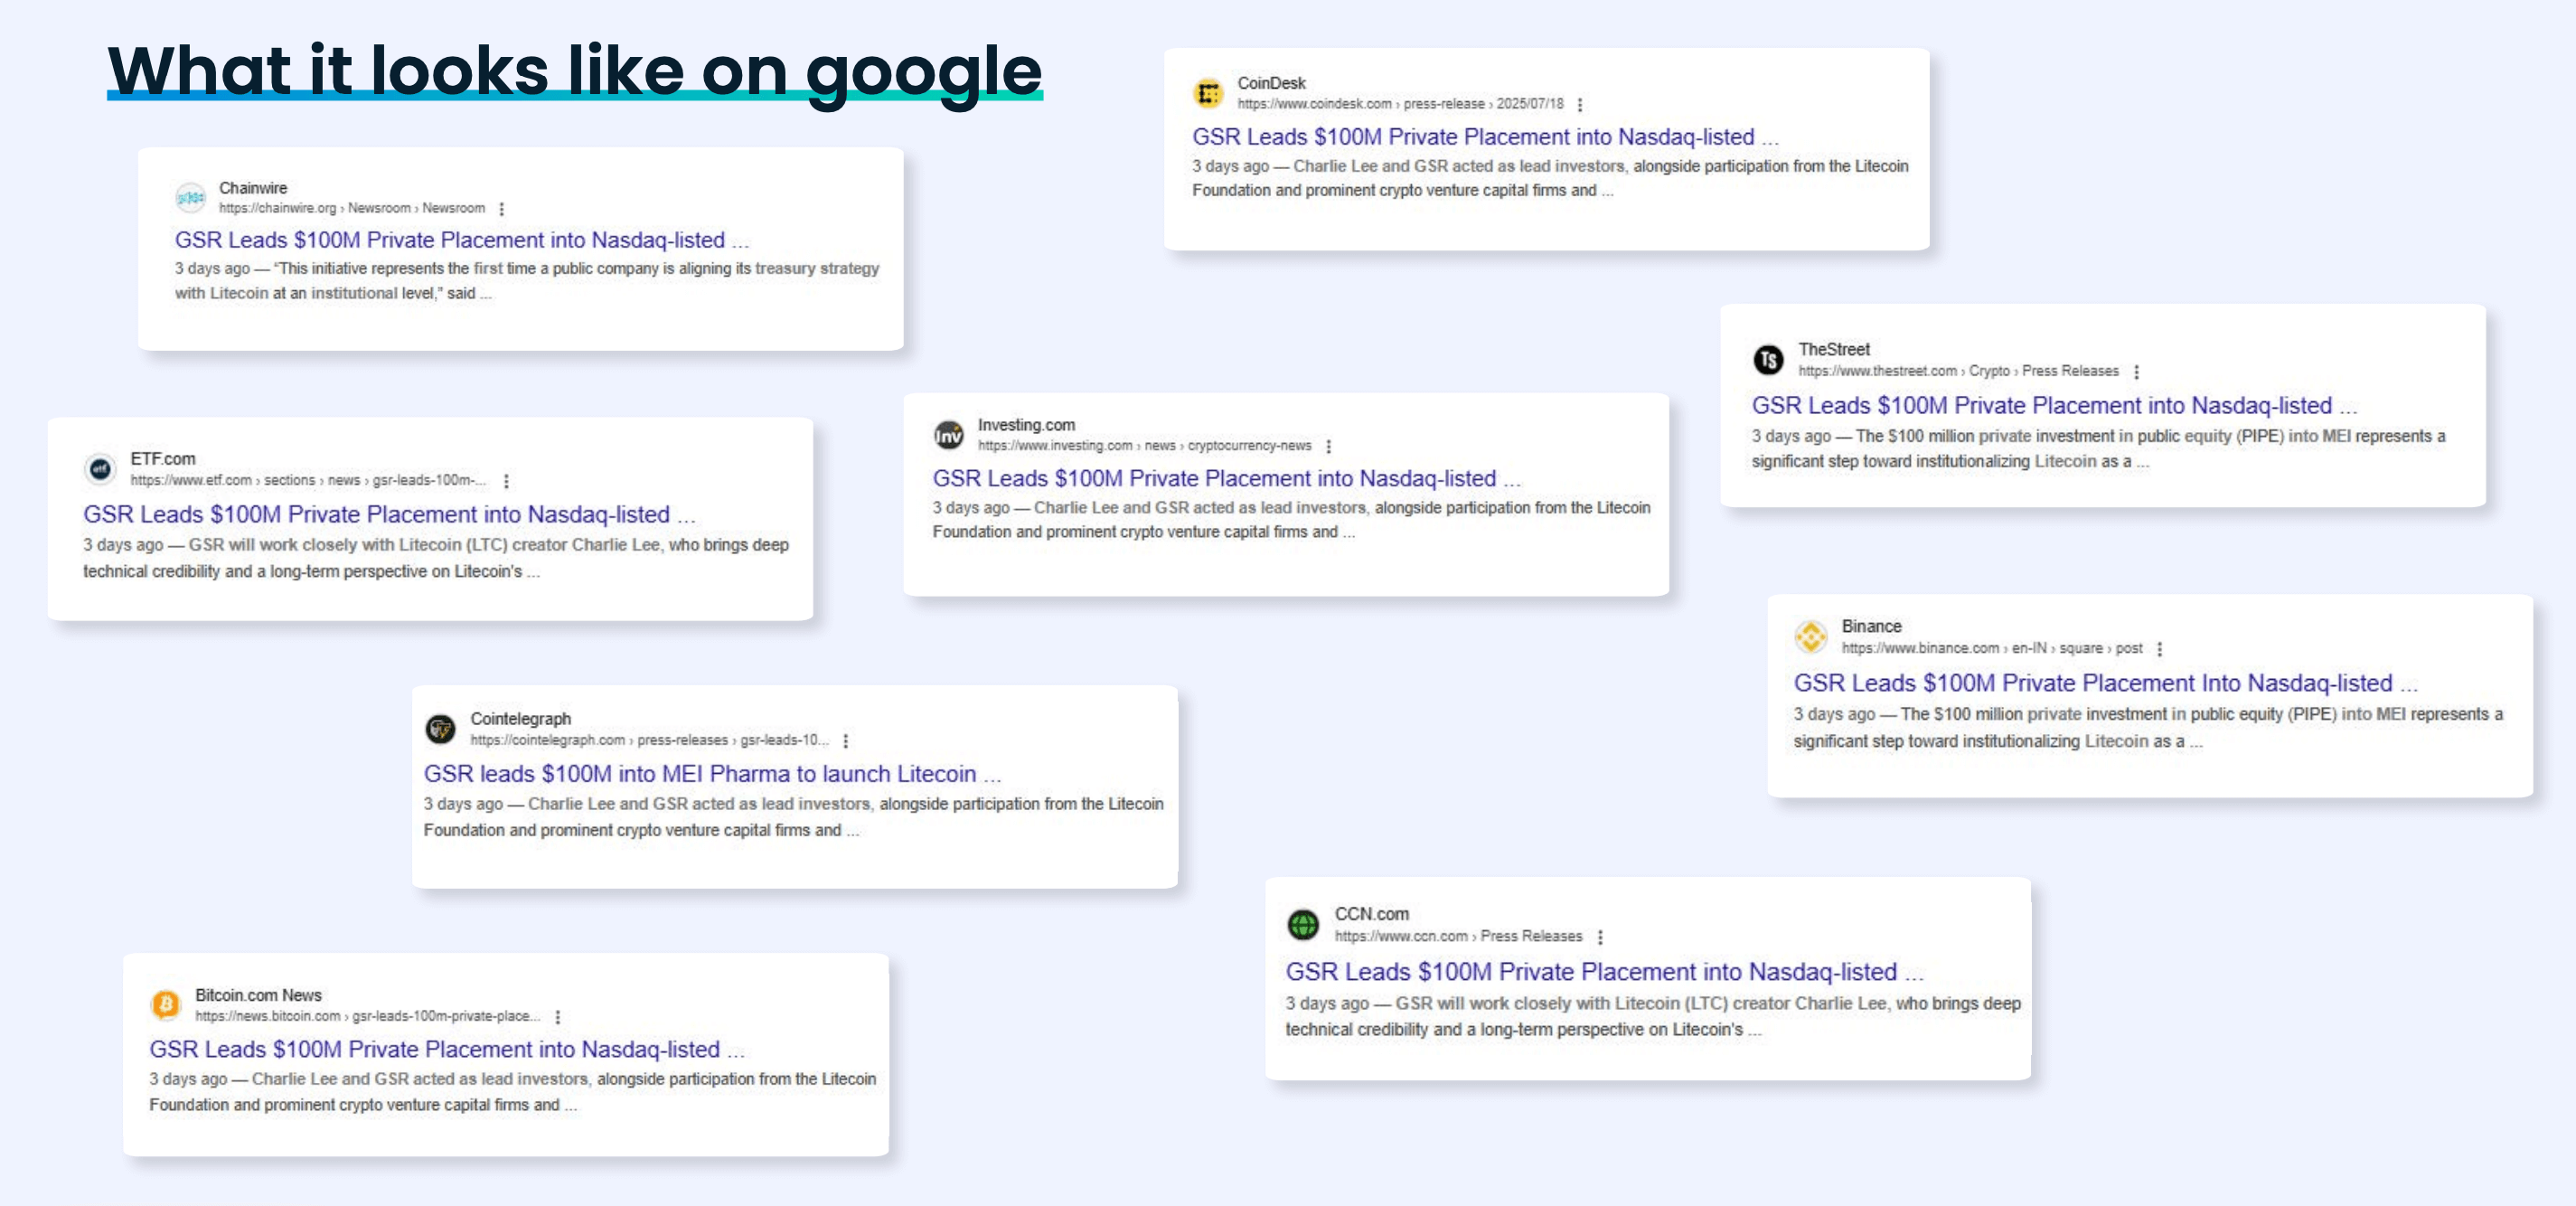This screenshot has height=1206, width=2576.
Task: Click the Chainwire site favicon
Action: (x=190, y=198)
